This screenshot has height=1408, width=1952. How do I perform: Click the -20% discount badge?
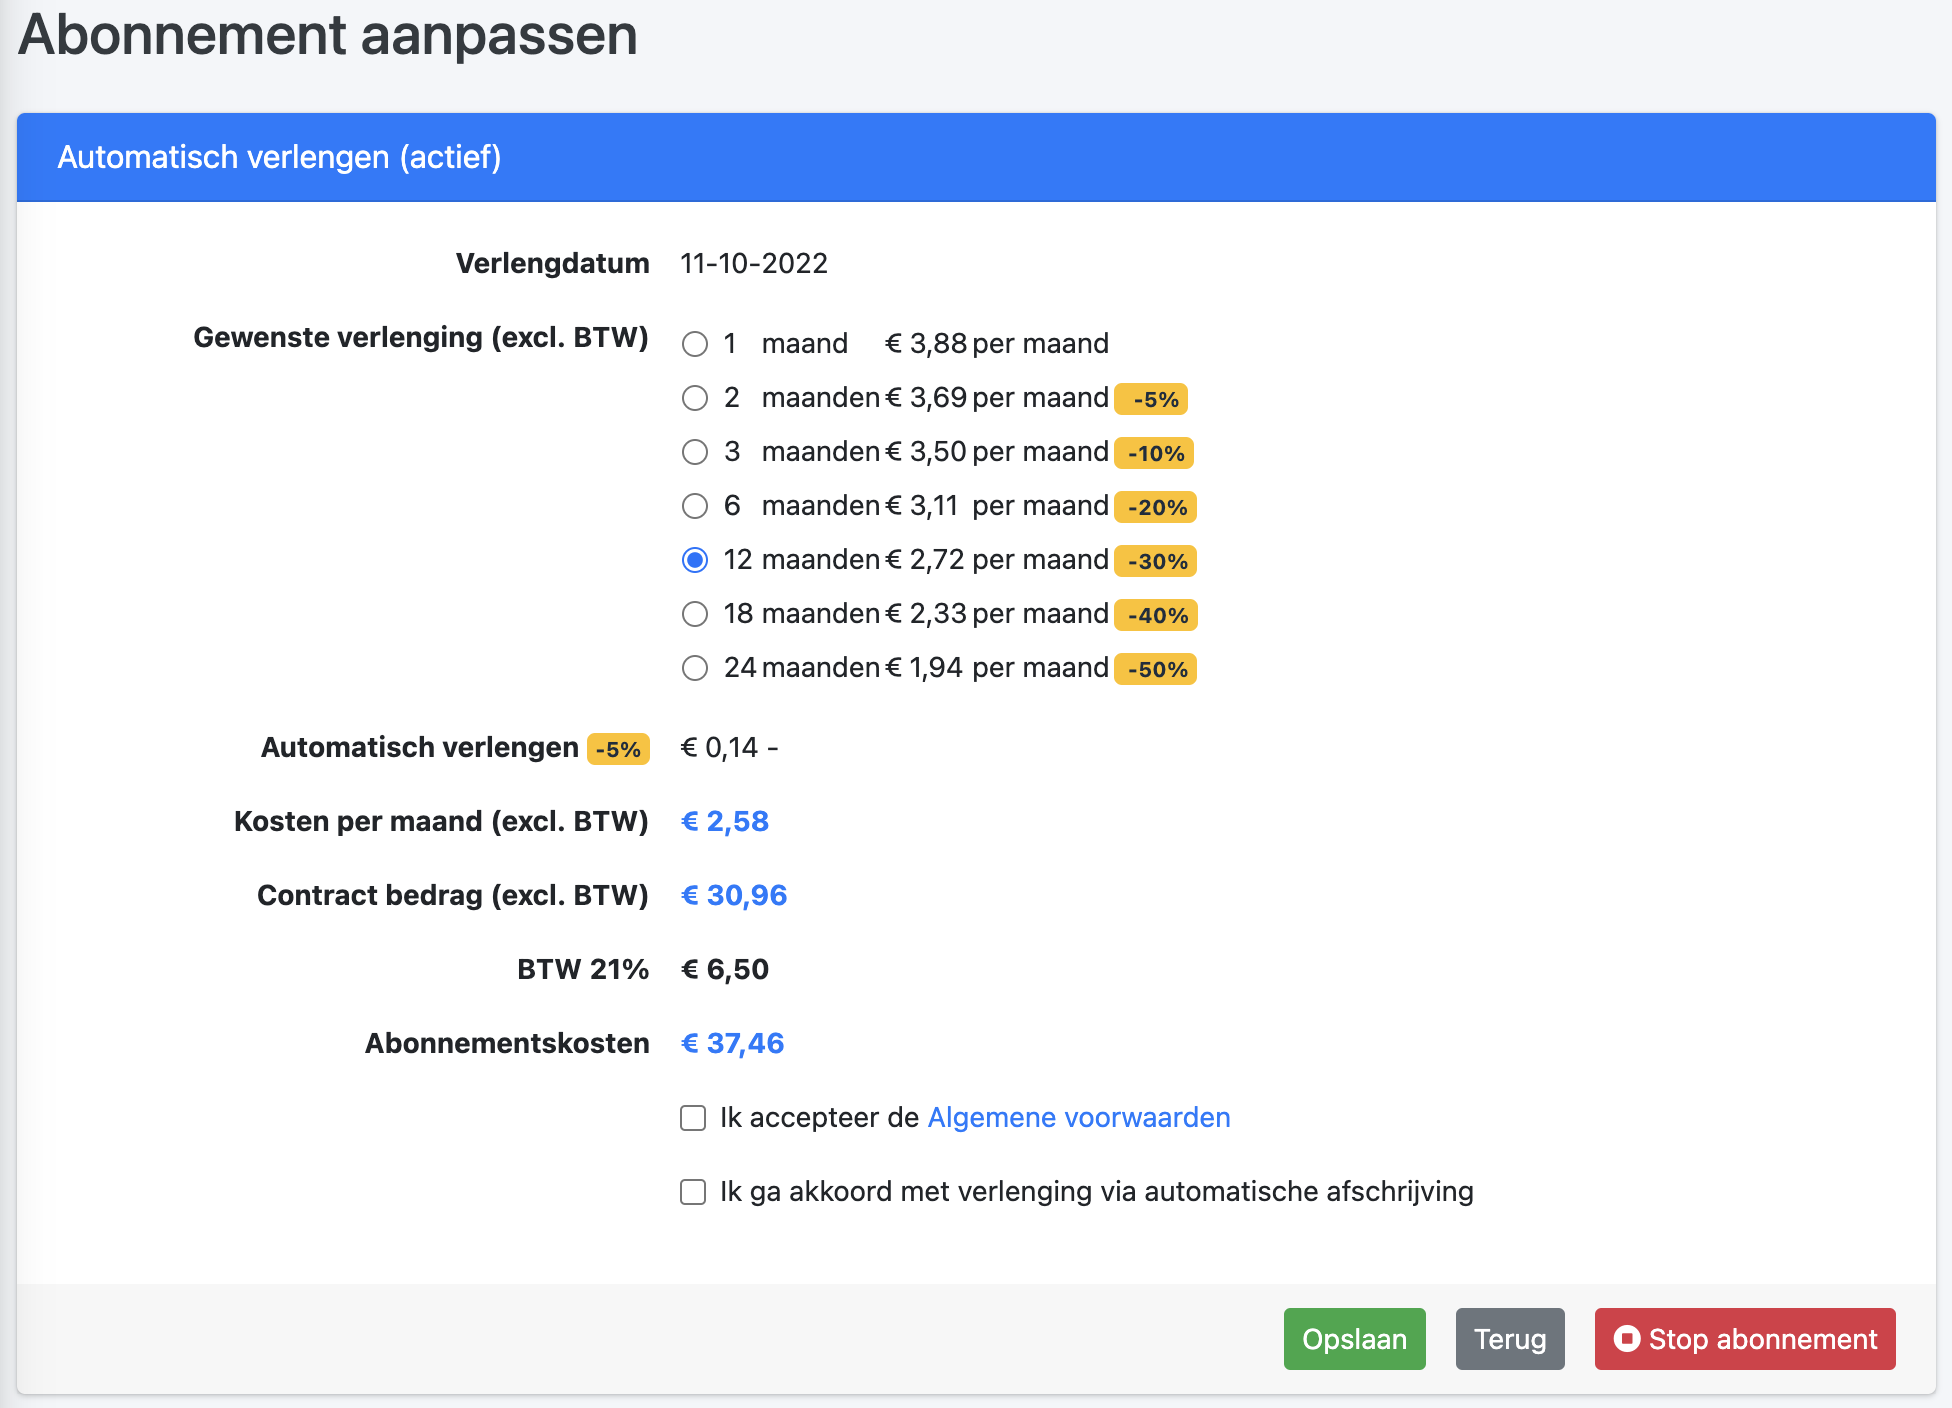1155,507
